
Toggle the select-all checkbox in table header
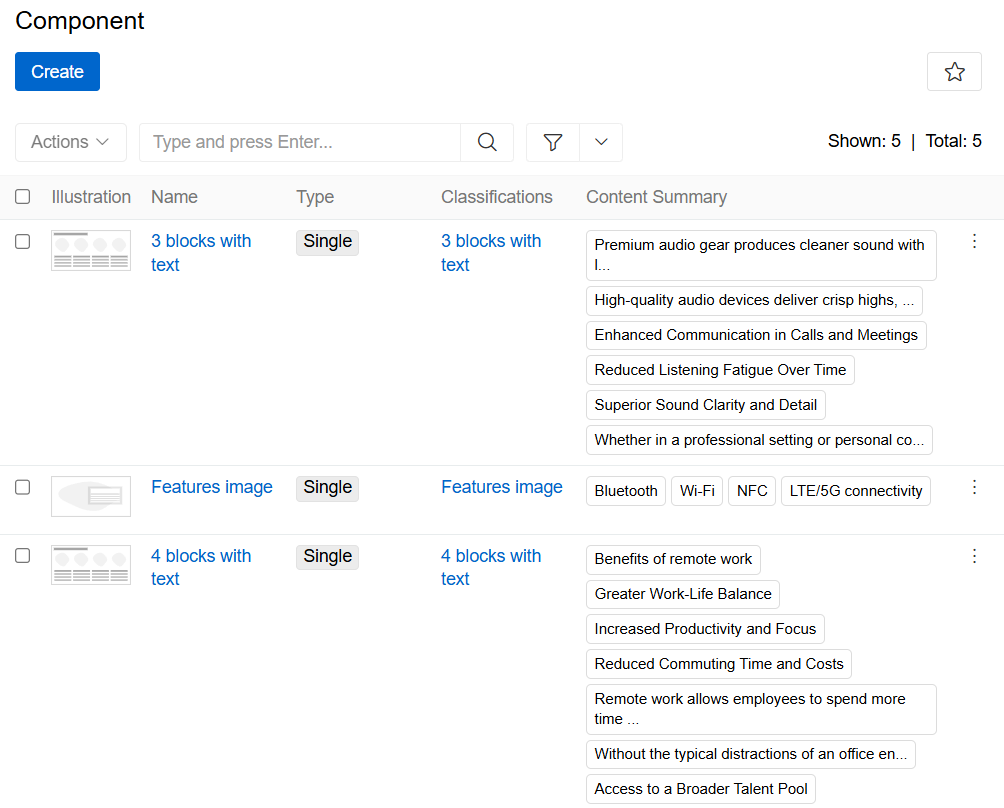point(23,197)
